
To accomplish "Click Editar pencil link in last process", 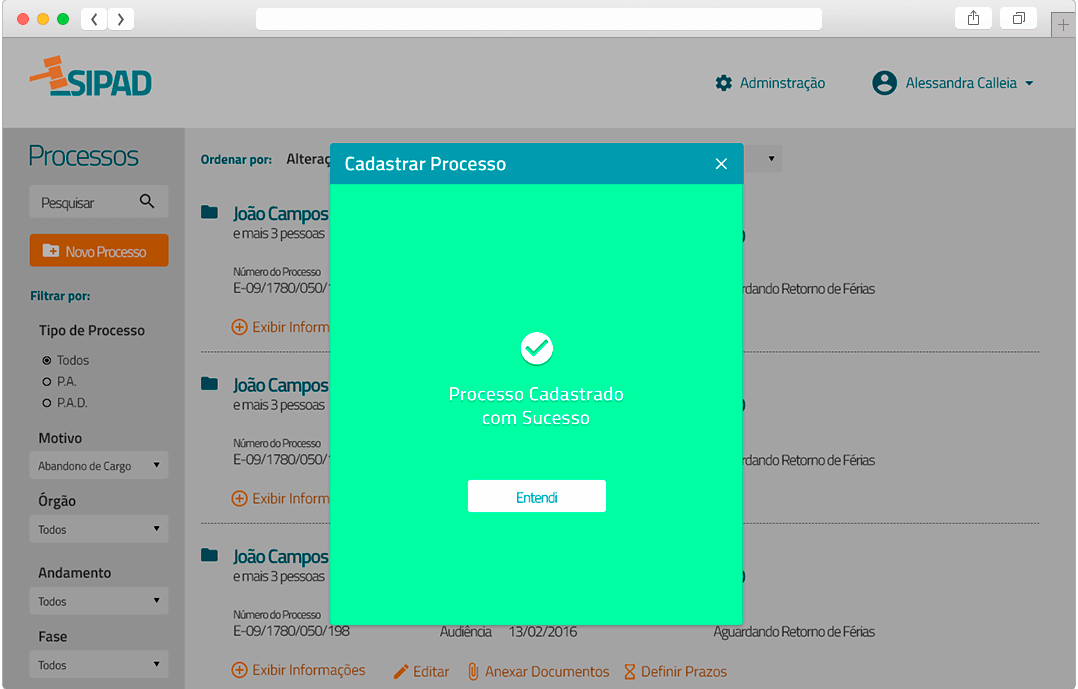I will coord(421,672).
